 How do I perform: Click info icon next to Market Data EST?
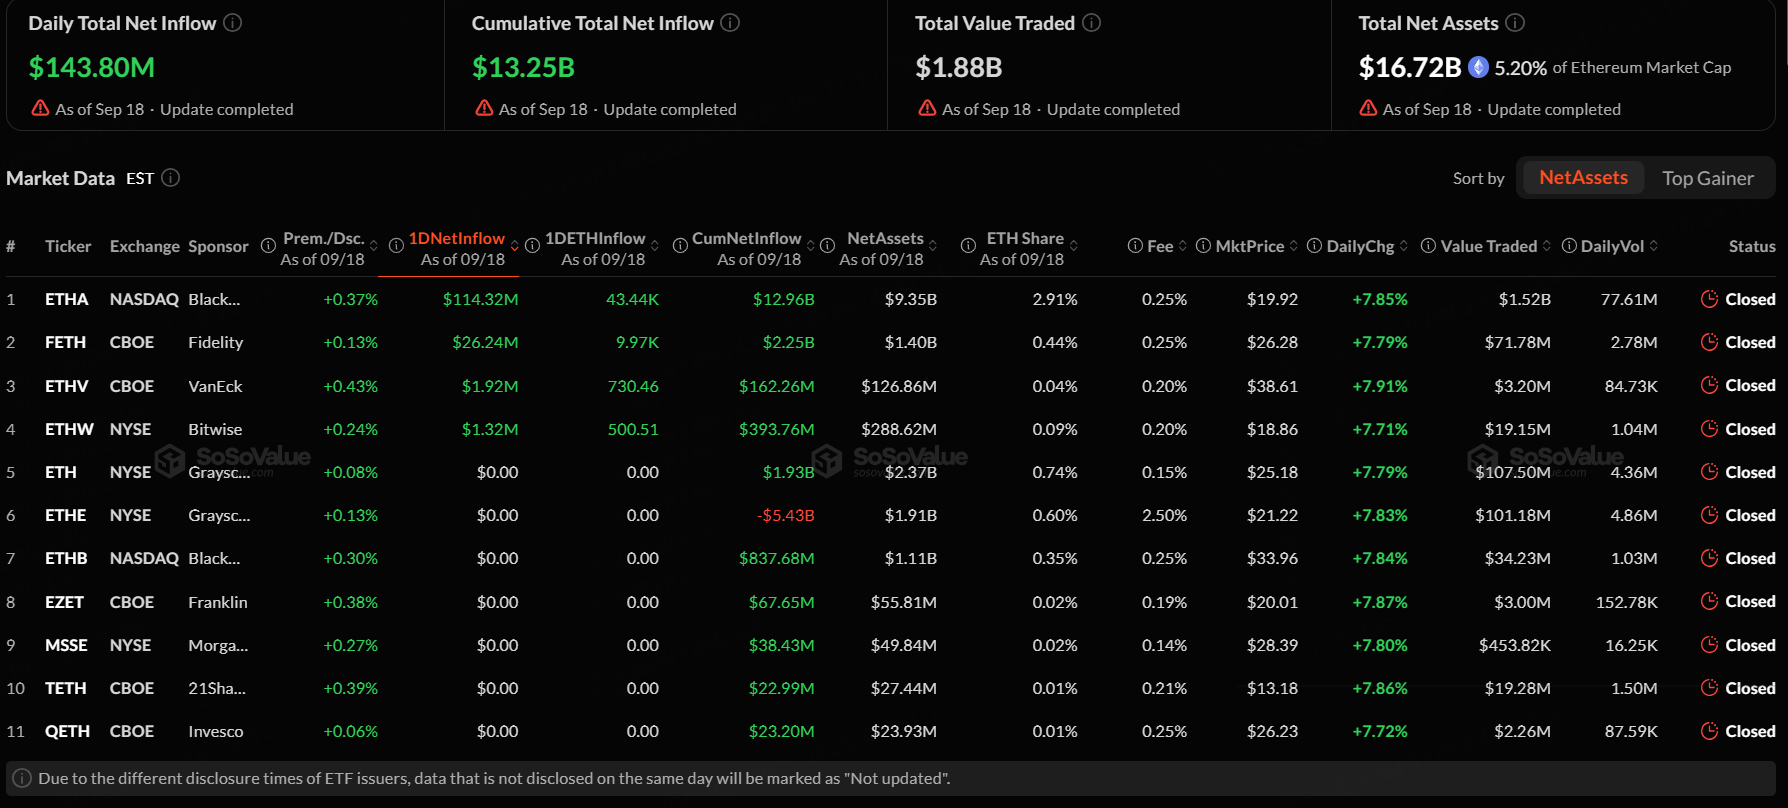coord(171,177)
